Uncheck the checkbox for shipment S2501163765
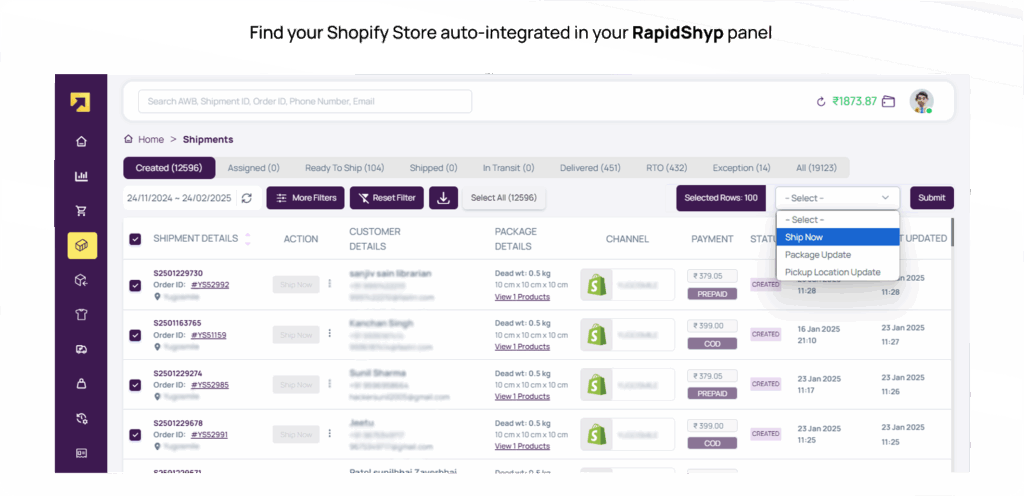The height and width of the screenshot is (496, 1024). [135, 335]
